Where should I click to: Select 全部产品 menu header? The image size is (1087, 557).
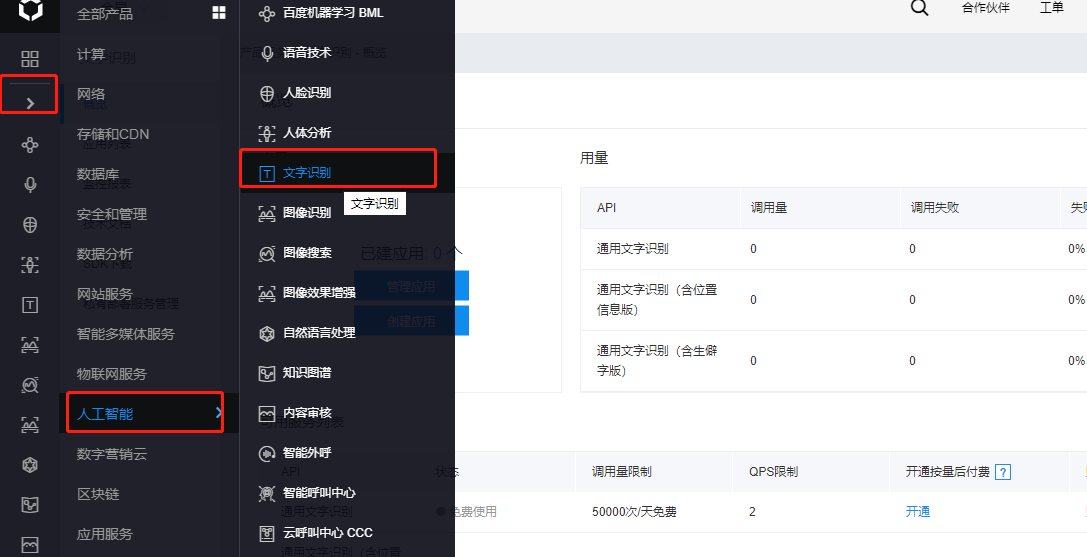pyautogui.click(x=105, y=13)
